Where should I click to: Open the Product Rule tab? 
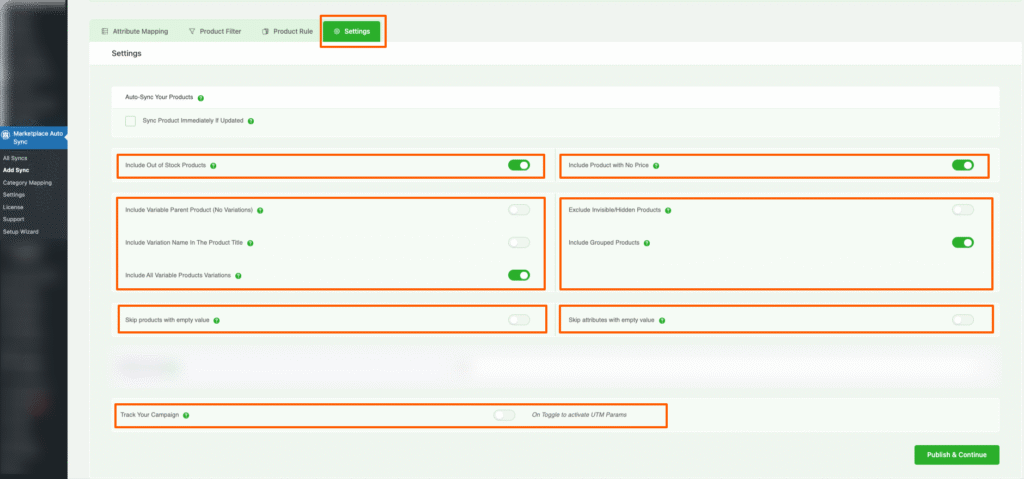[287, 31]
